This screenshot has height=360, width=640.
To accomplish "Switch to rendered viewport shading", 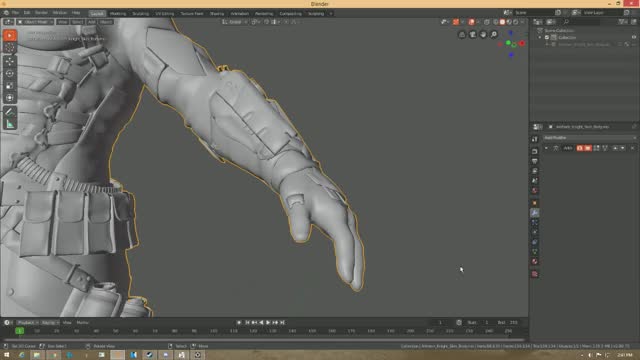I will pos(516,22).
